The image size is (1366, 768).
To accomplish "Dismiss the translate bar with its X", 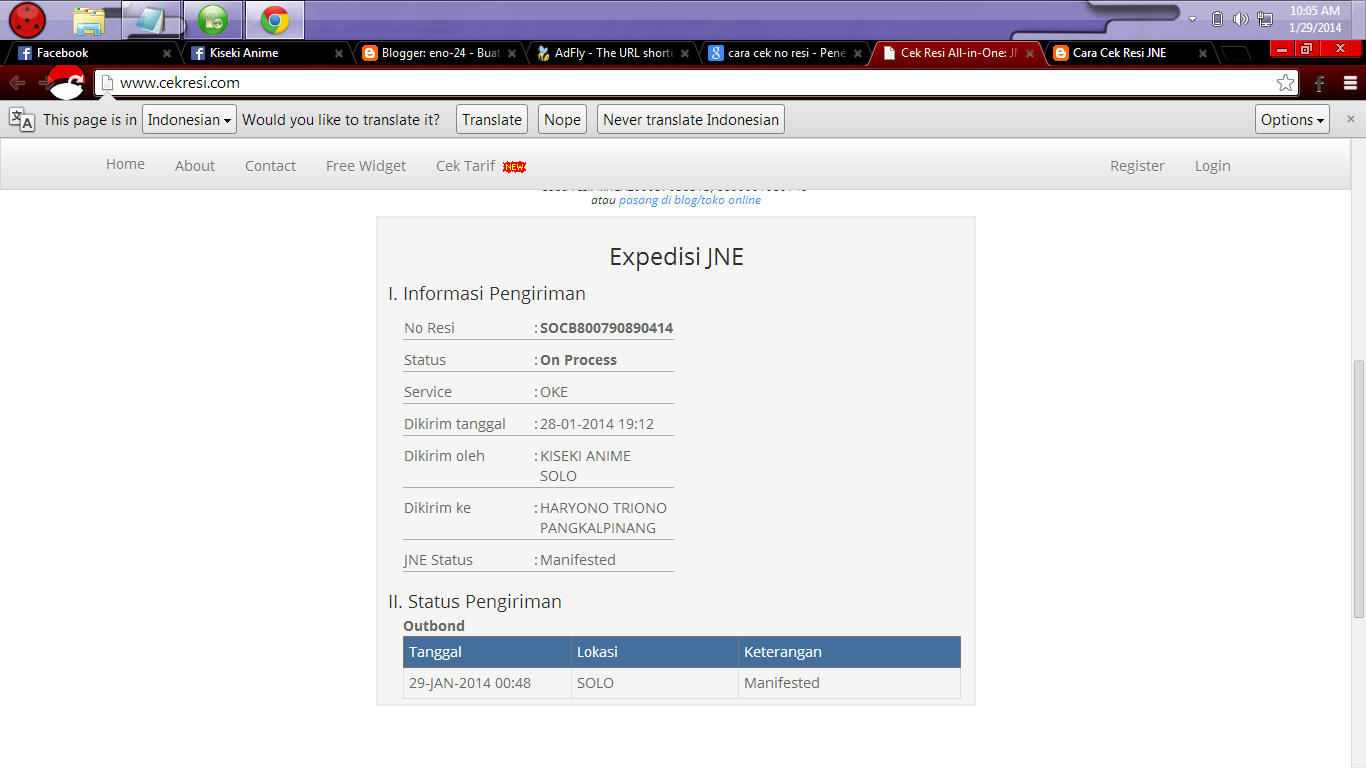I will pyautogui.click(x=1350, y=119).
